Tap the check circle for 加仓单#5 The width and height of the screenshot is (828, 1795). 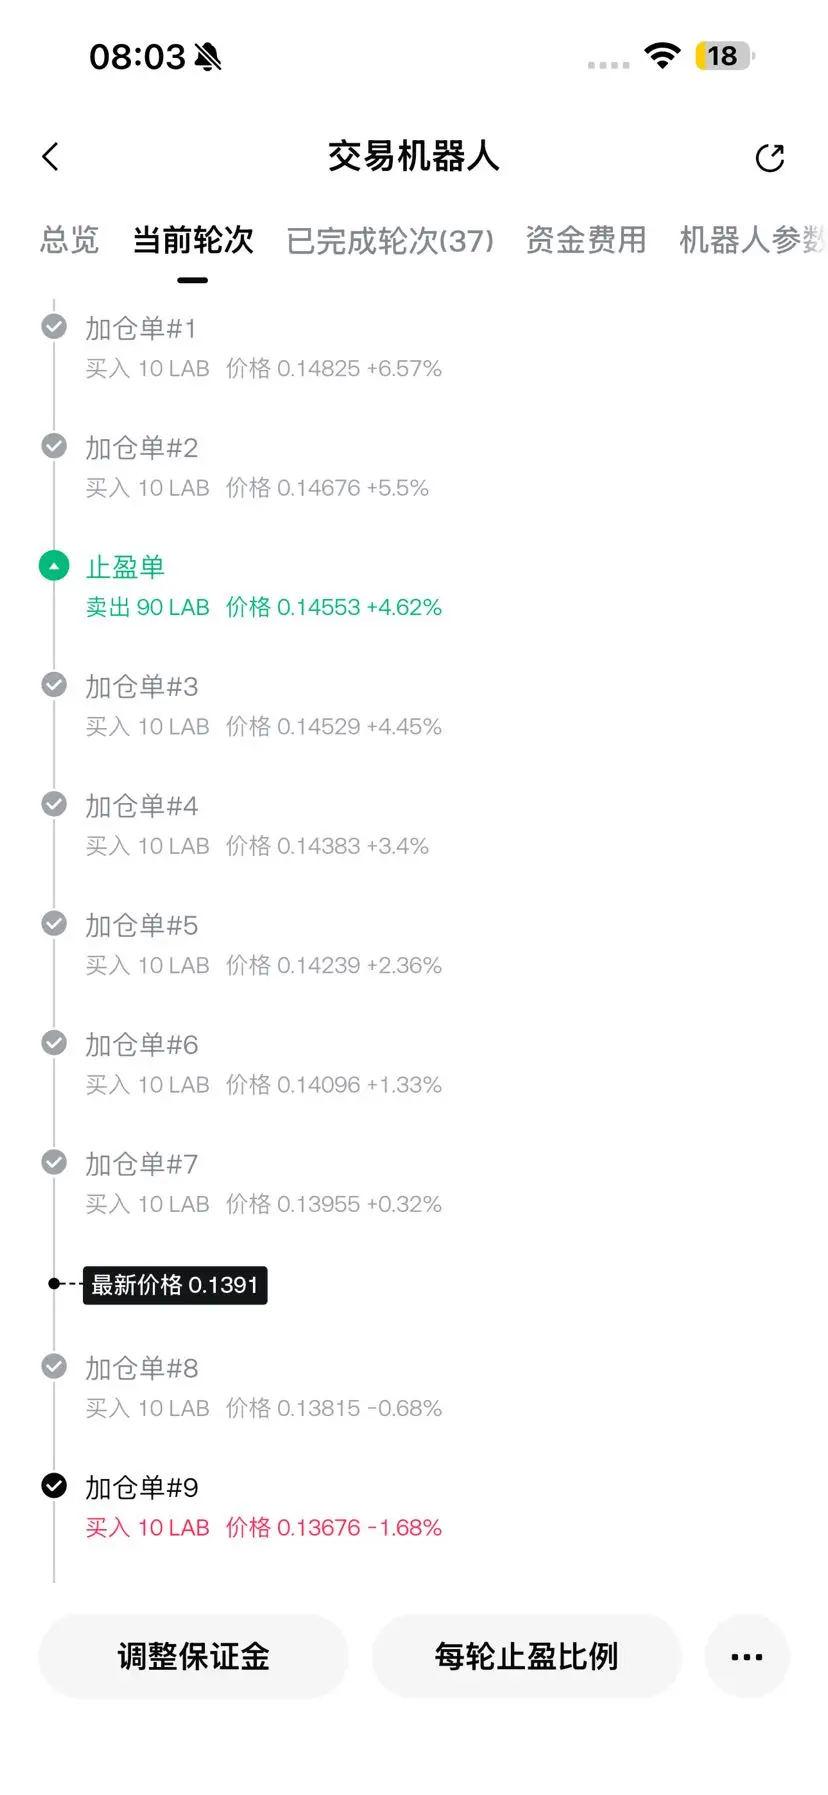[x=54, y=924]
